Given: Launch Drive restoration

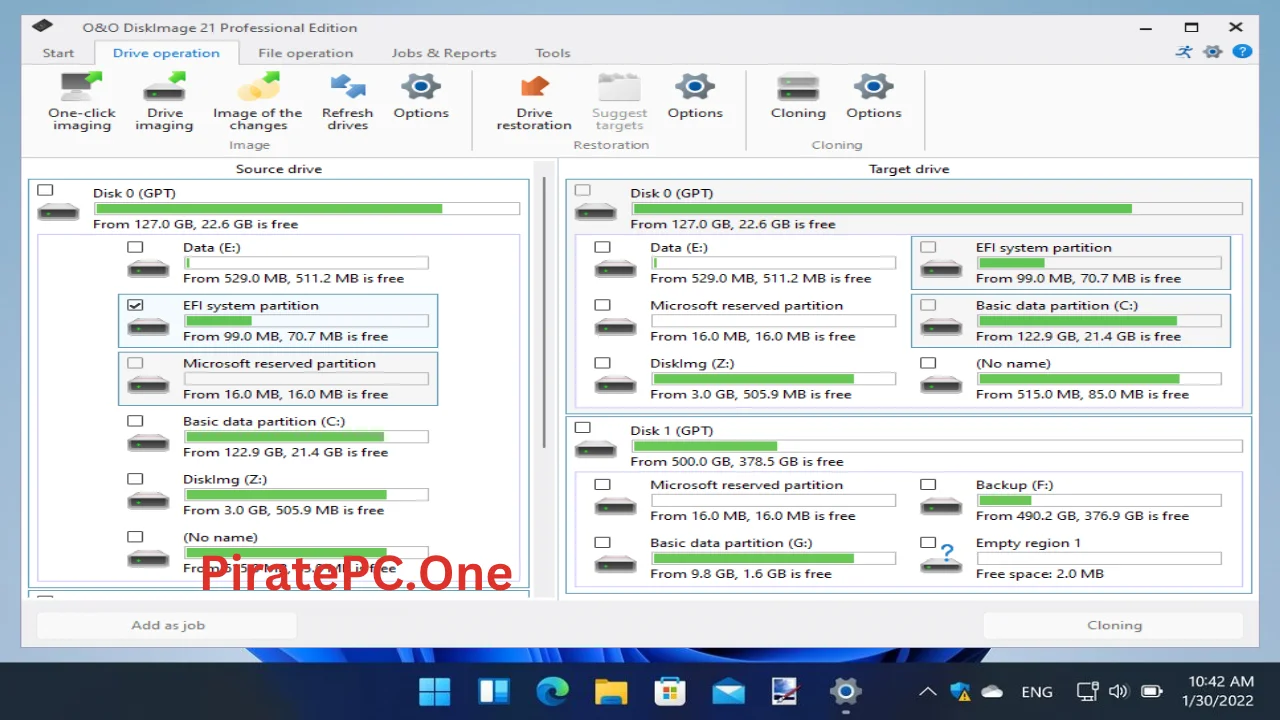Looking at the screenshot, I should tap(534, 102).
